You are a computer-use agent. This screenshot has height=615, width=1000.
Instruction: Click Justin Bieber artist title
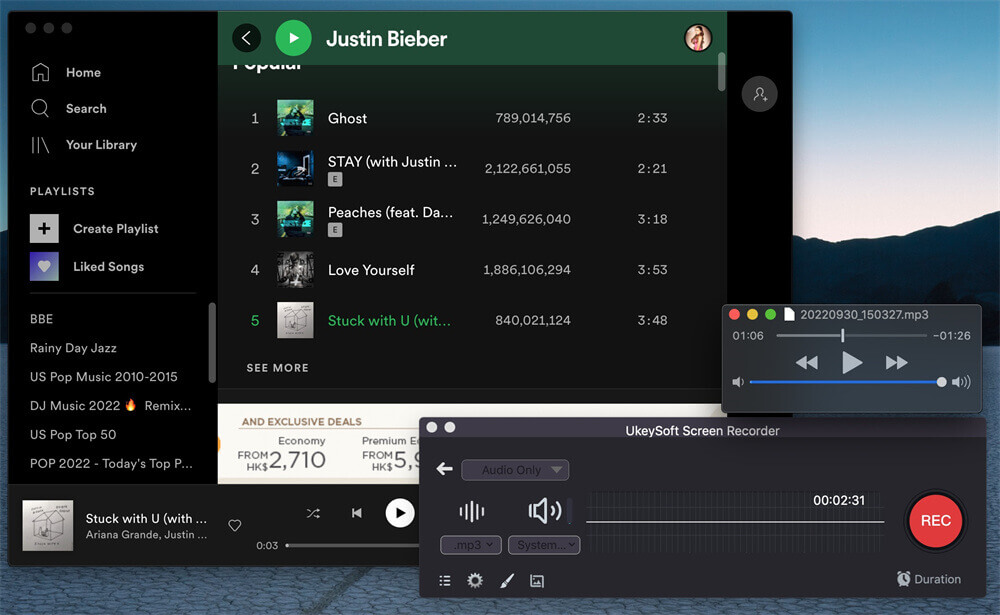(386, 39)
